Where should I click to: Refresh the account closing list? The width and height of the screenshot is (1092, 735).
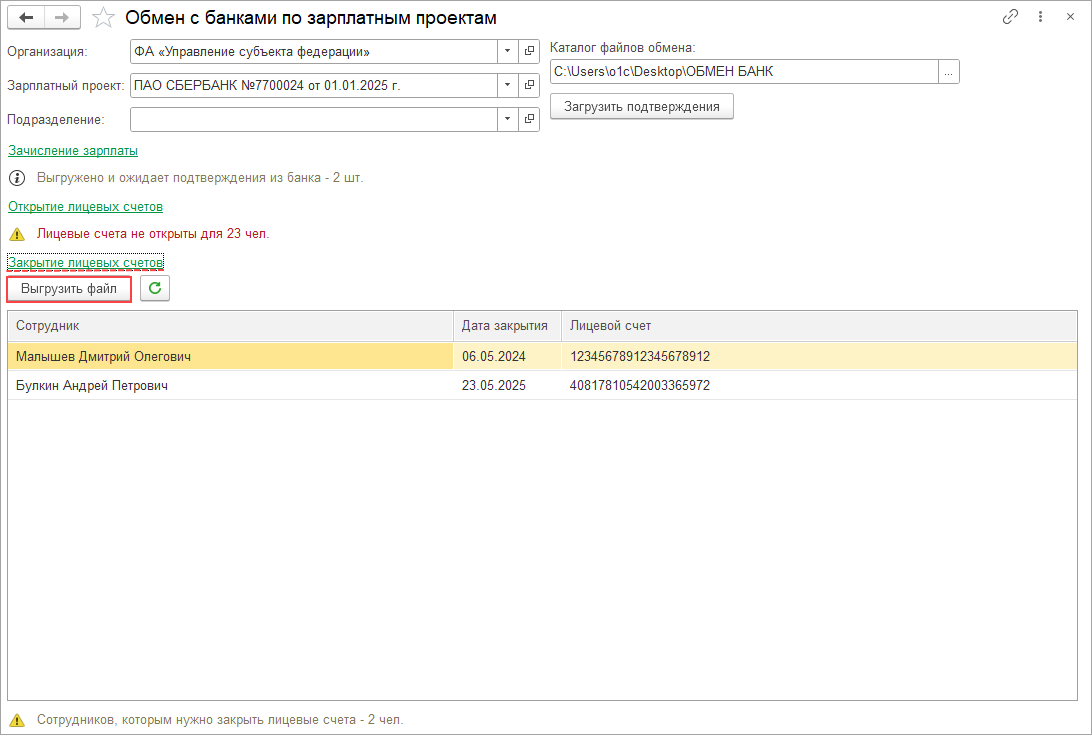pyautogui.click(x=155, y=289)
